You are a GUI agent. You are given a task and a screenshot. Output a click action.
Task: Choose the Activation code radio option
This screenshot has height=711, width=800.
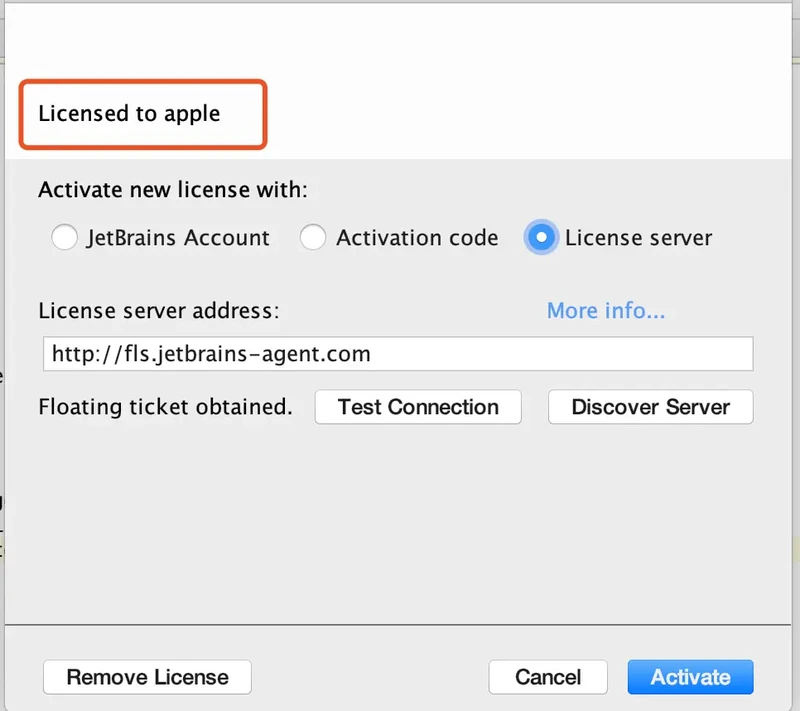(x=313, y=238)
